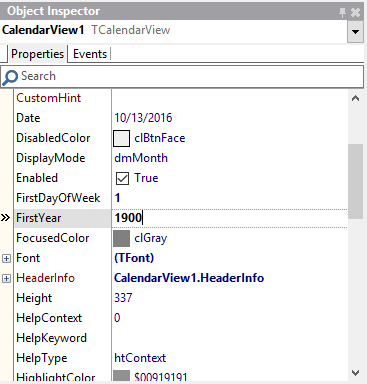
Task: Select the HelpType property name
Action: pos(42,358)
